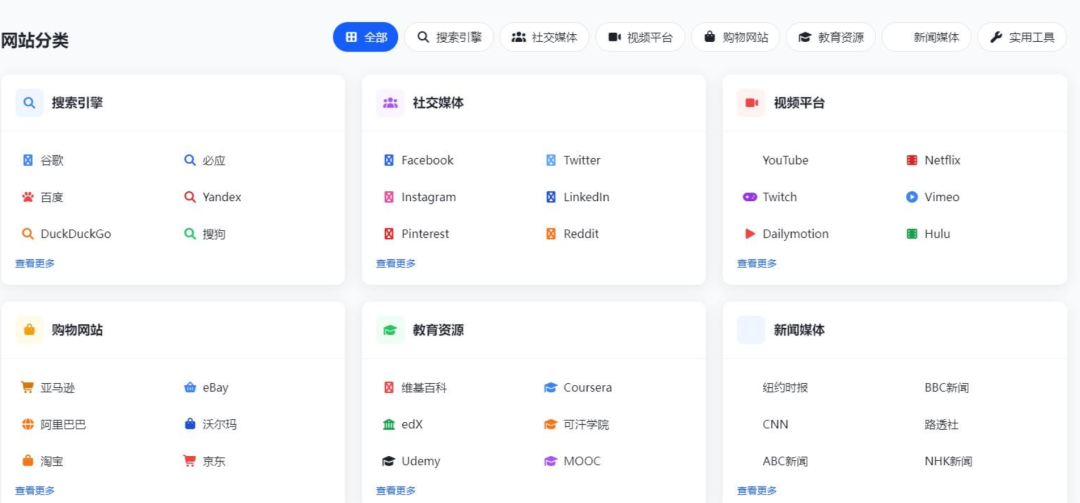Screen dimensions: 1080x503
Task: Click the 搜索引擎 card title
Action: [x=77, y=103]
